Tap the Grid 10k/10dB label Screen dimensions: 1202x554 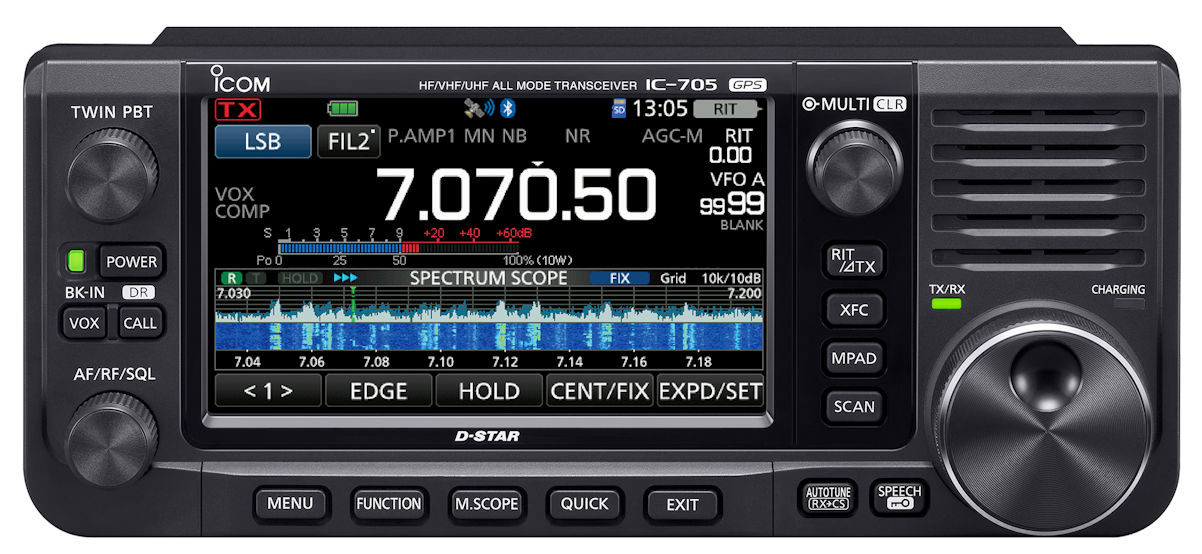[x=710, y=278]
